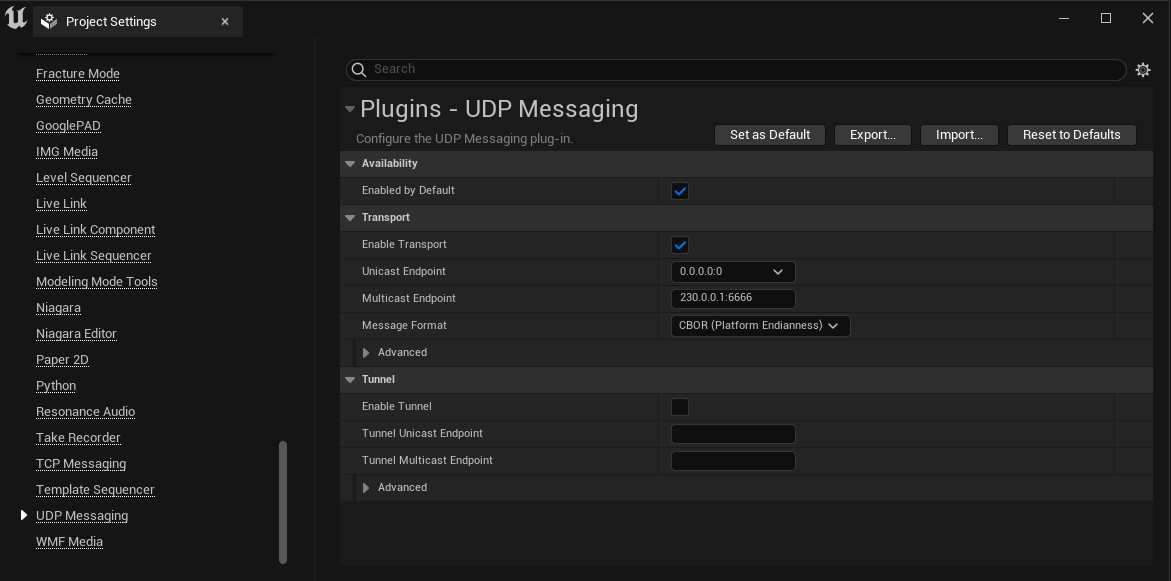Open IMG Media settings
1171x581 pixels.
[66, 152]
